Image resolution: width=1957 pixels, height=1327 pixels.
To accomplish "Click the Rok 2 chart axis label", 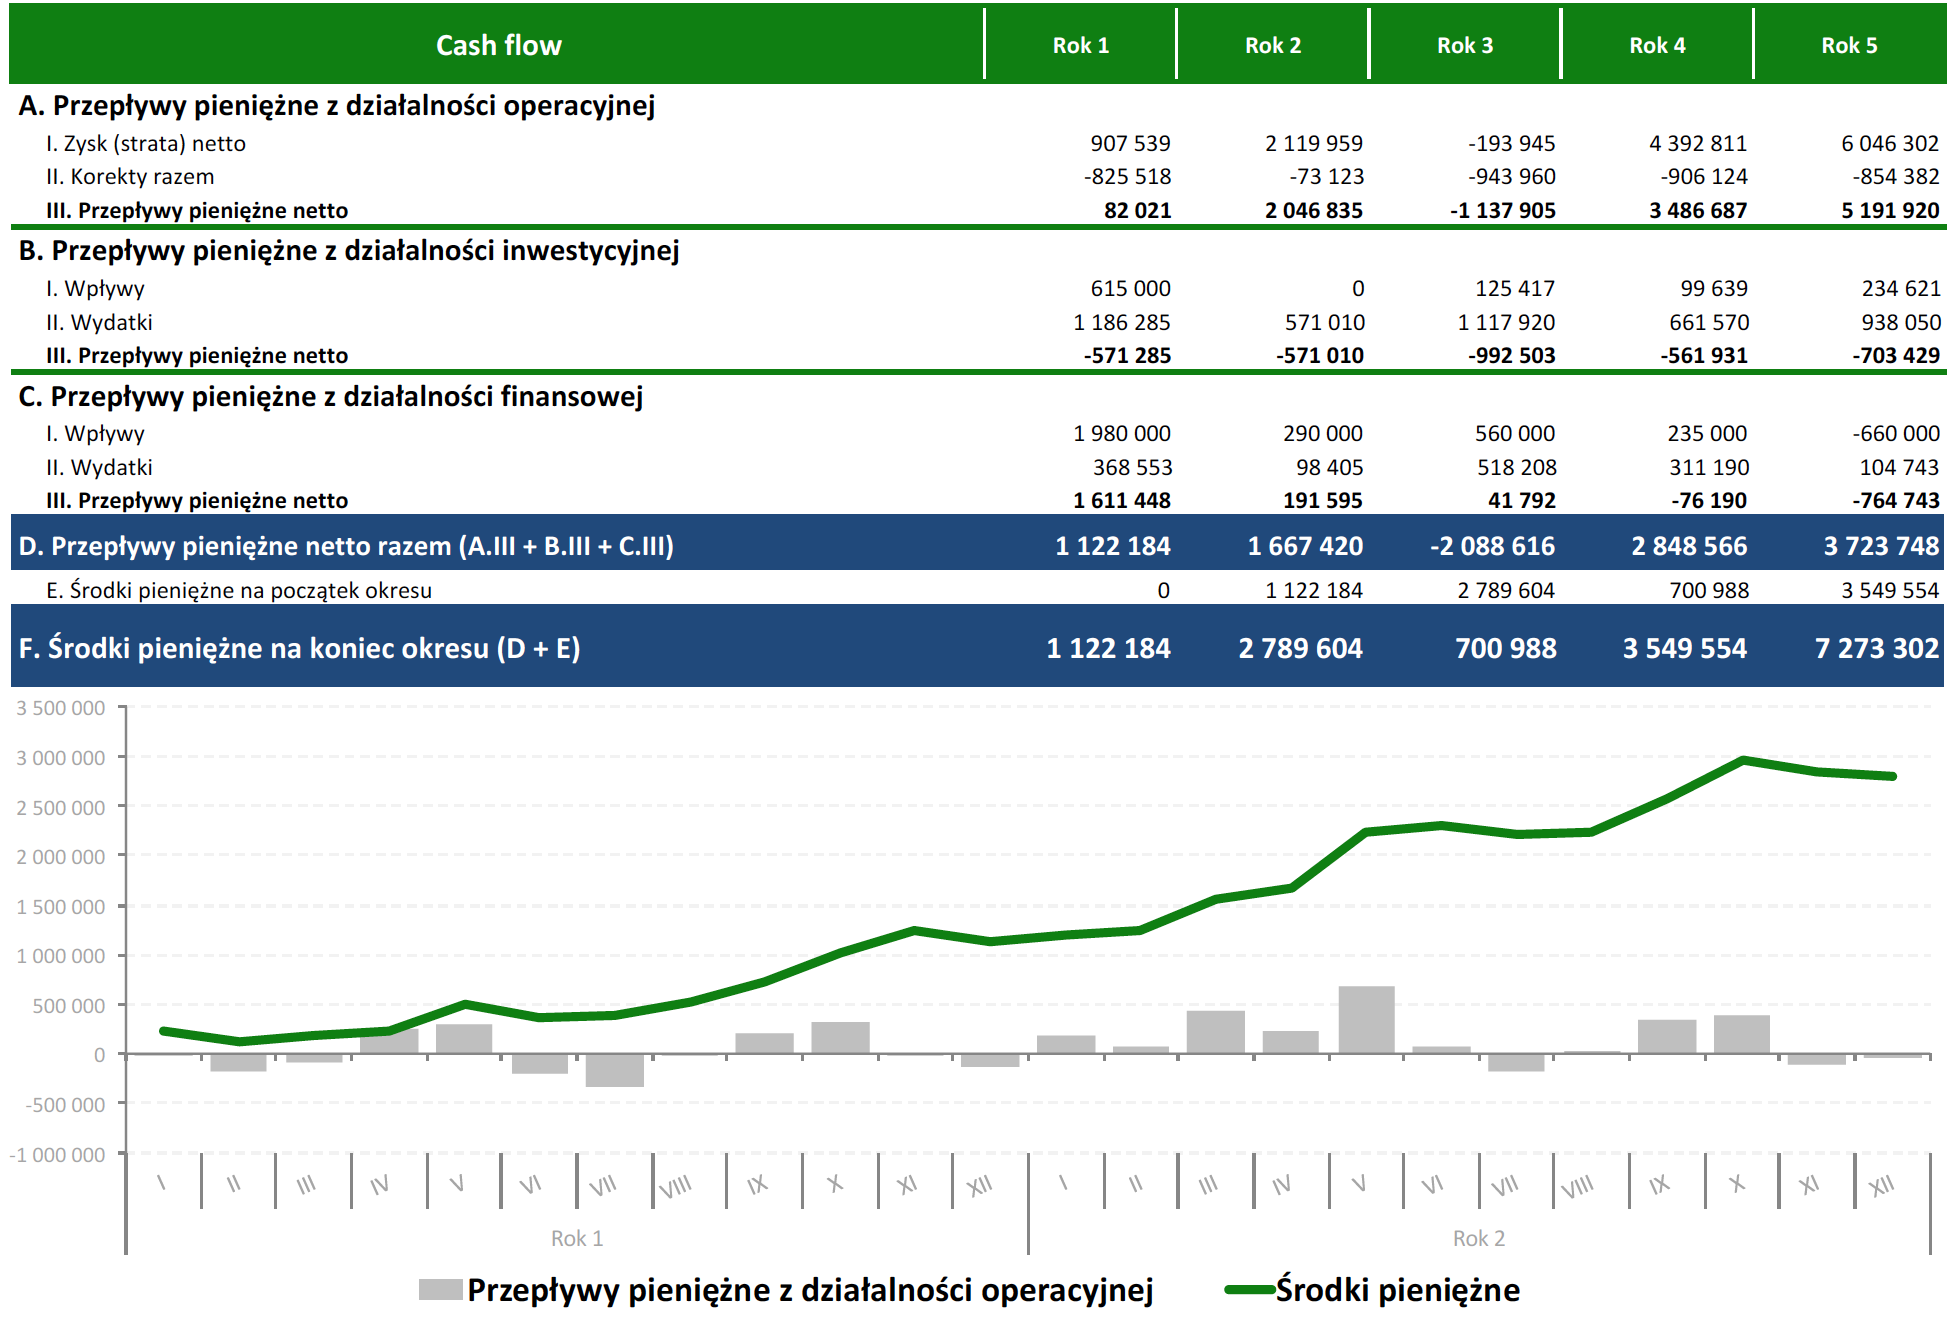I will (1479, 1239).
